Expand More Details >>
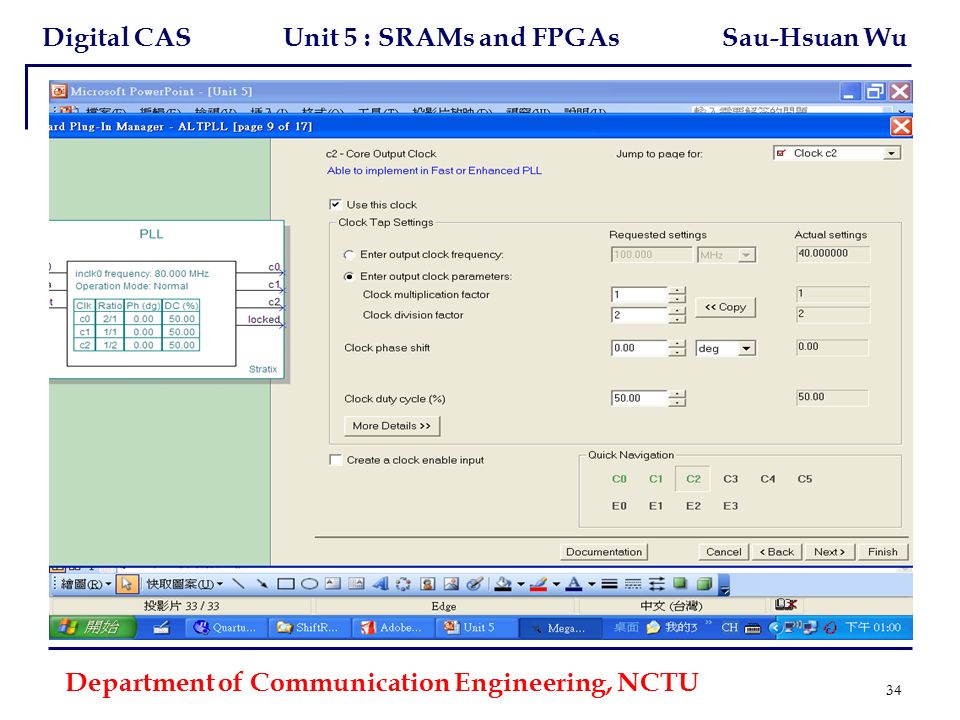 (392, 426)
